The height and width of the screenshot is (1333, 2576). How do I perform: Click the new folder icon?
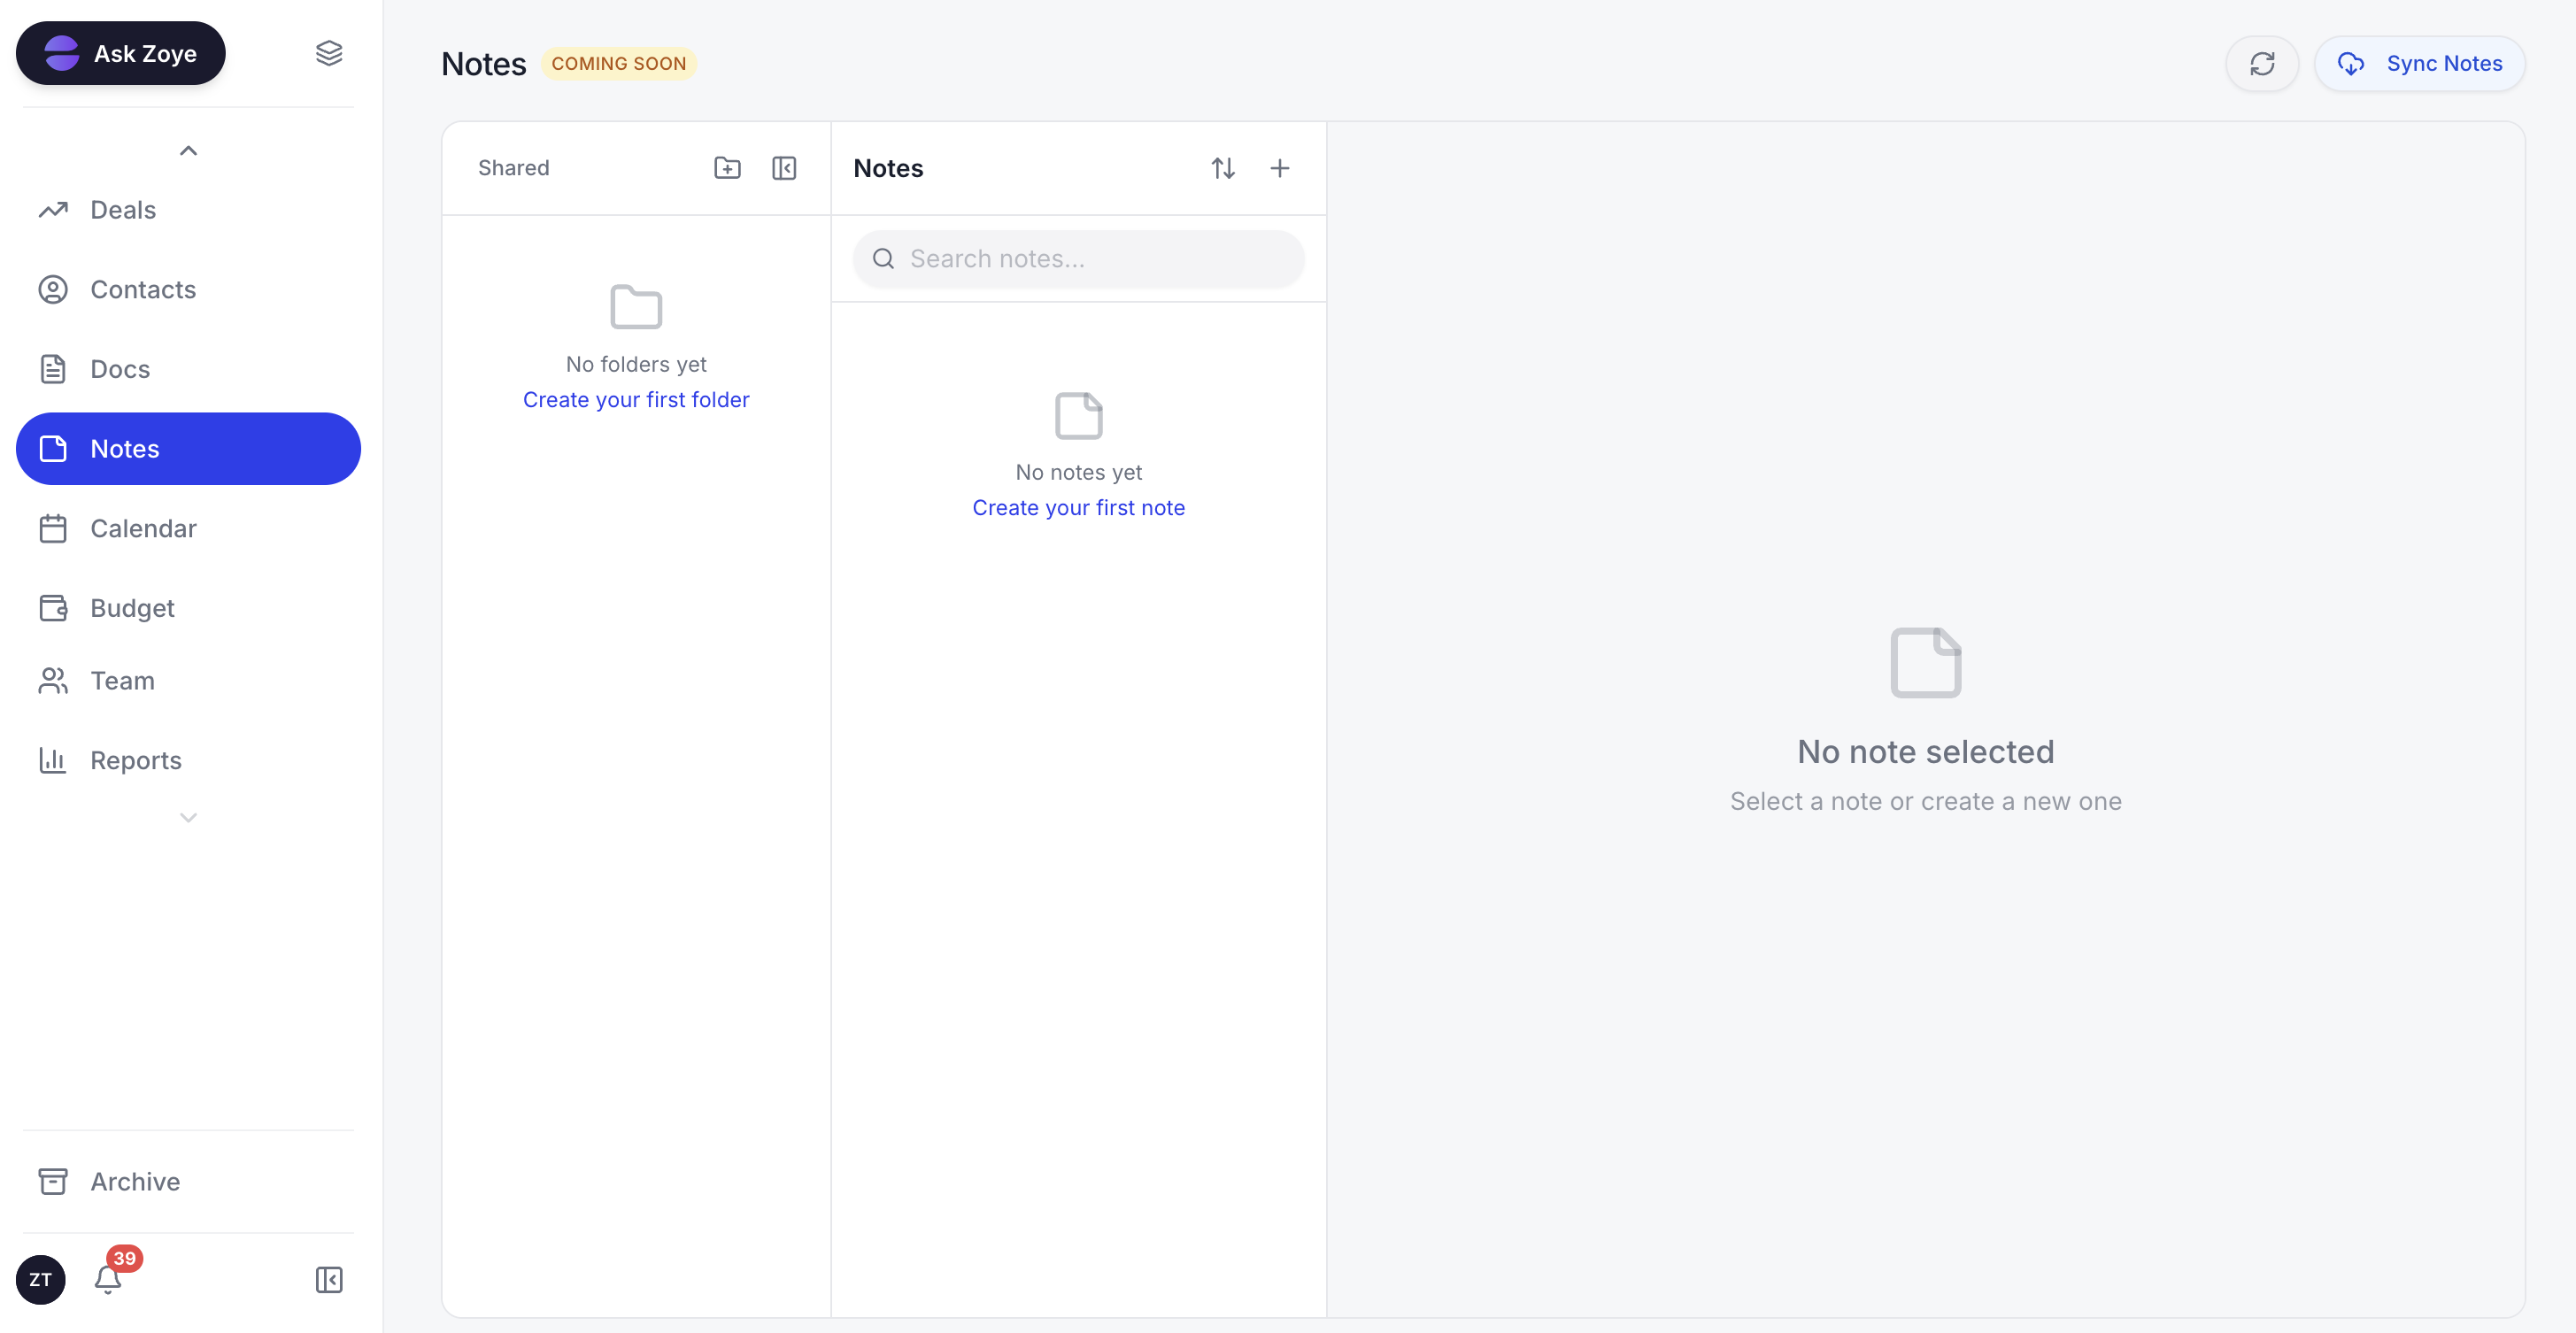pyautogui.click(x=727, y=168)
